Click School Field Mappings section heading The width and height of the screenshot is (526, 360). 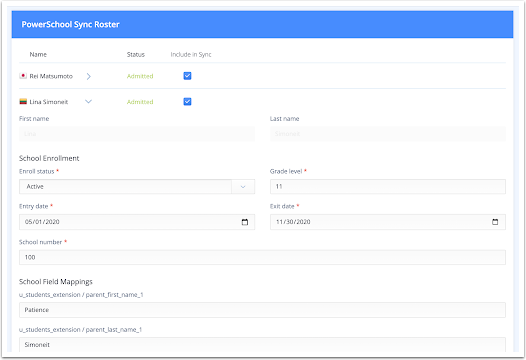coord(56,281)
